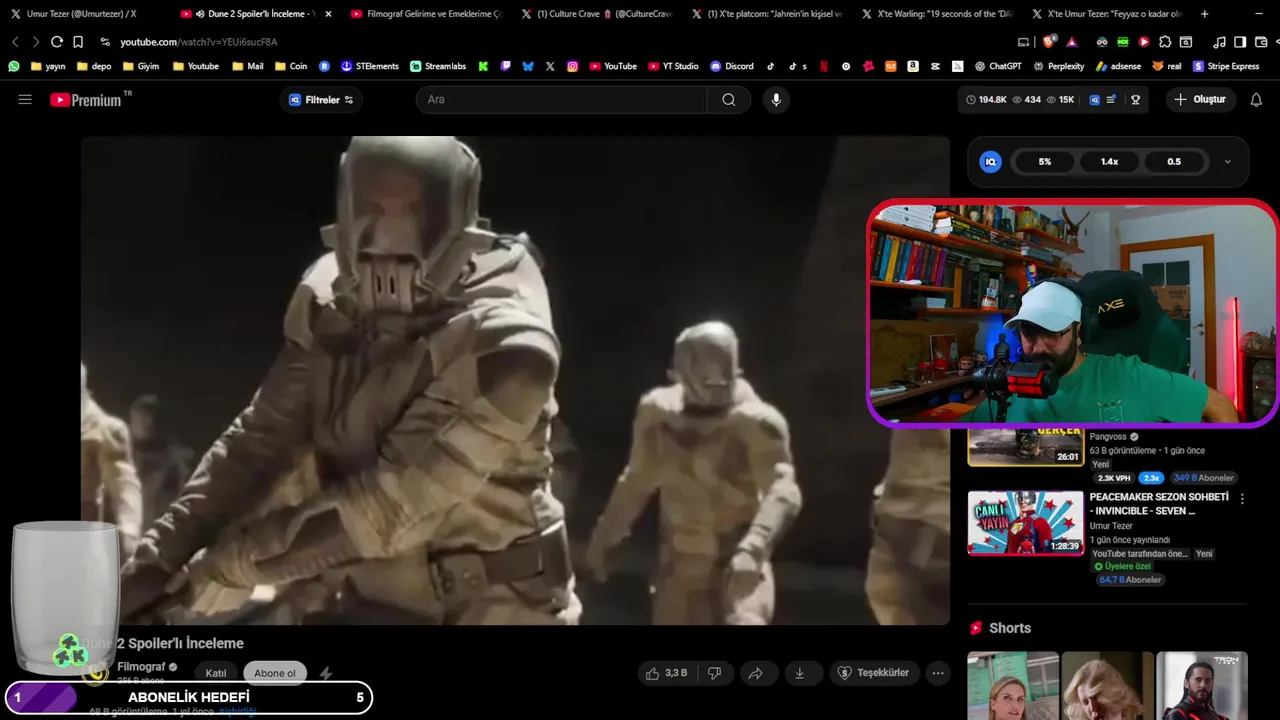Open the Filtreler vidIQ filter toggle
The height and width of the screenshot is (720, 1280).
[x=321, y=100]
